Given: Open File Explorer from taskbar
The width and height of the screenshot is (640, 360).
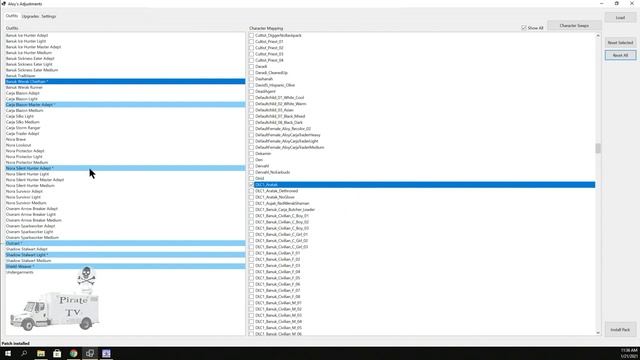Looking at the screenshot, I should (x=41, y=353).
